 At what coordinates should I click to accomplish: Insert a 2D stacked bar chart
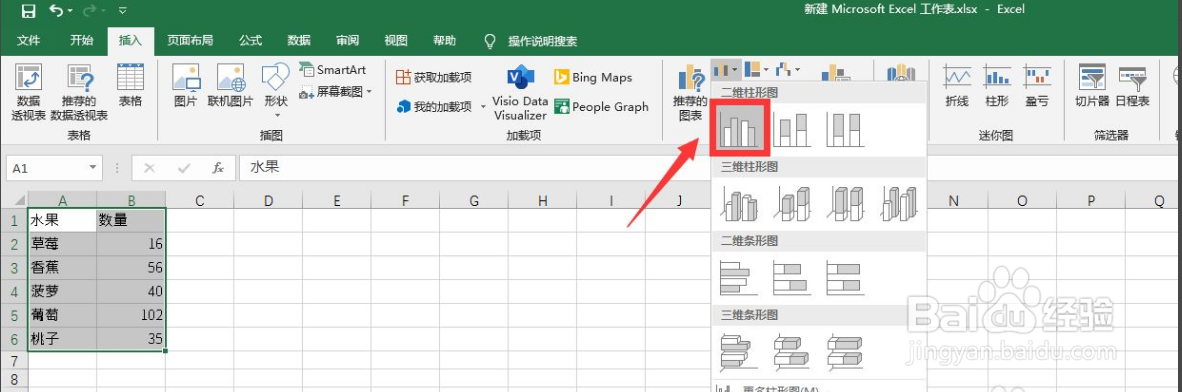click(x=792, y=277)
